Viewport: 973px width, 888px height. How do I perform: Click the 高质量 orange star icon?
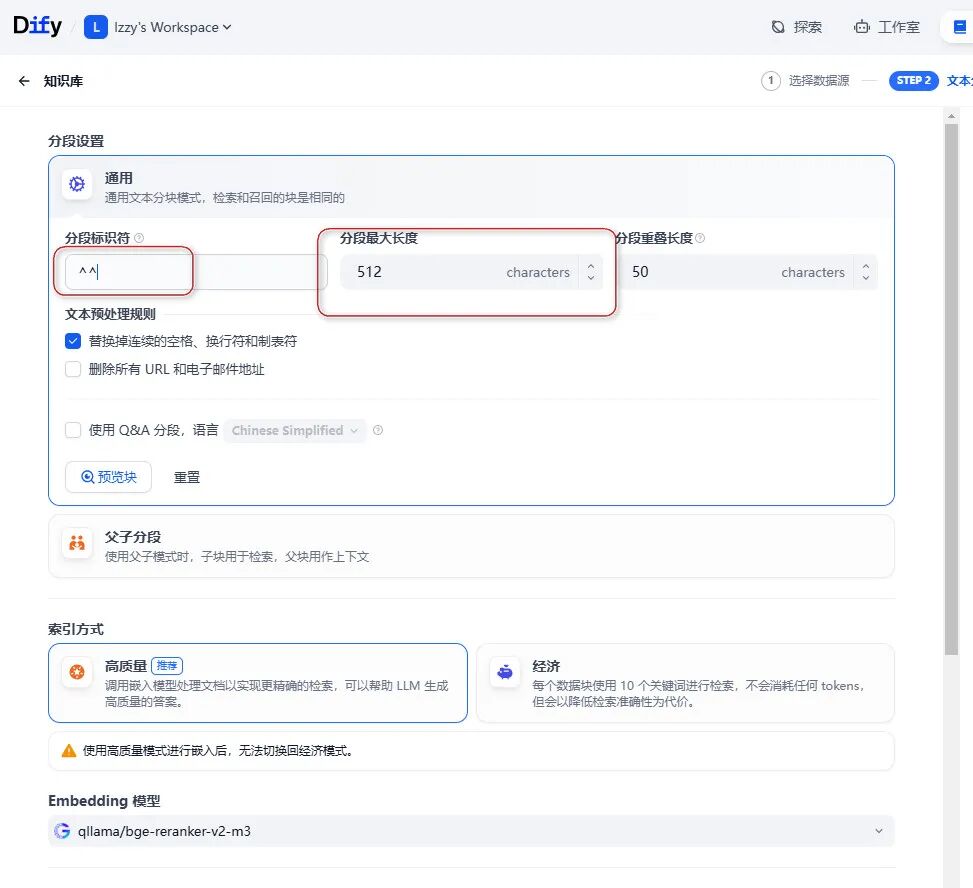[x=77, y=672]
